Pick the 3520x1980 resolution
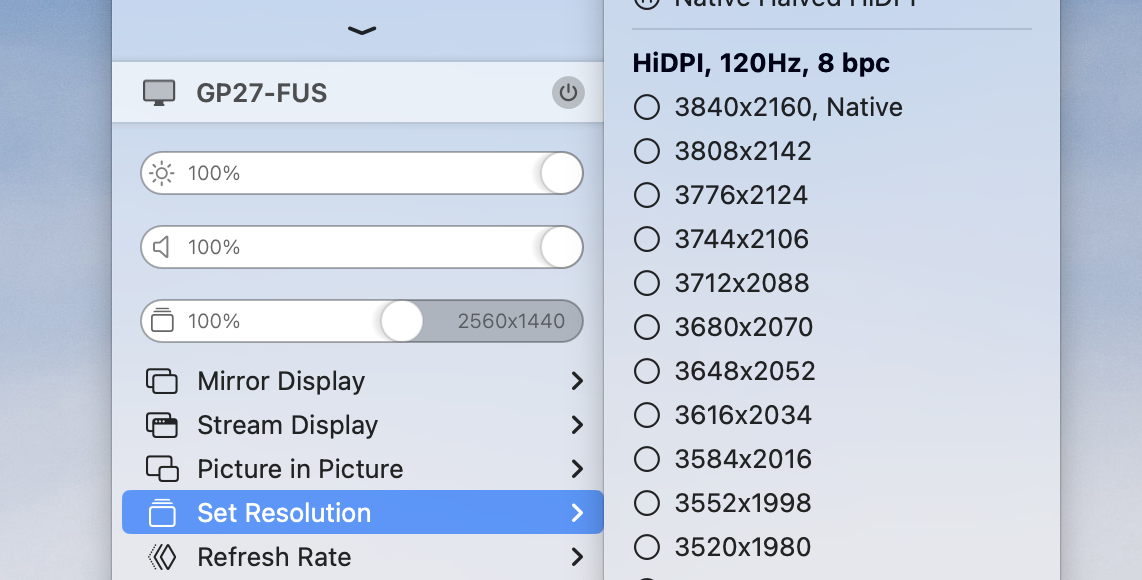Image resolution: width=1142 pixels, height=580 pixels. (x=647, y=547)
